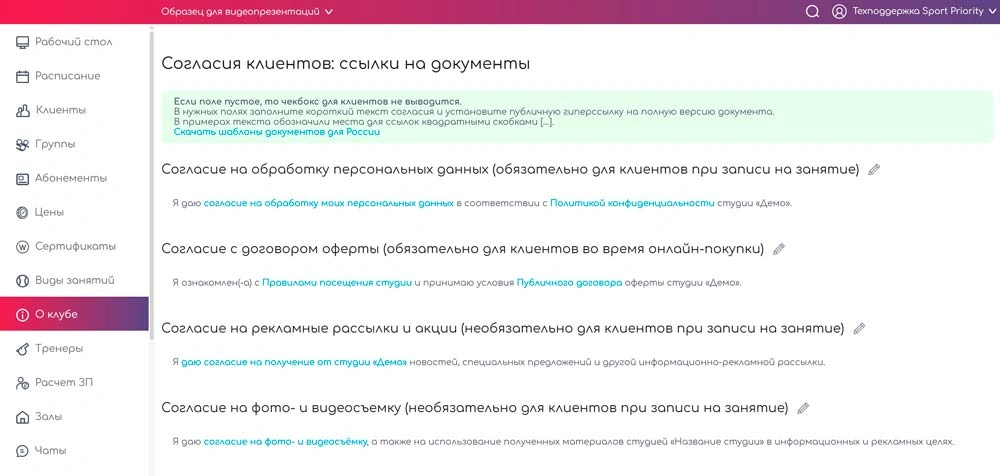Edit the фото- и видеосъемку consent with pencil
The width and height of the screenshot is (1000, 476).
coord(803,408)
